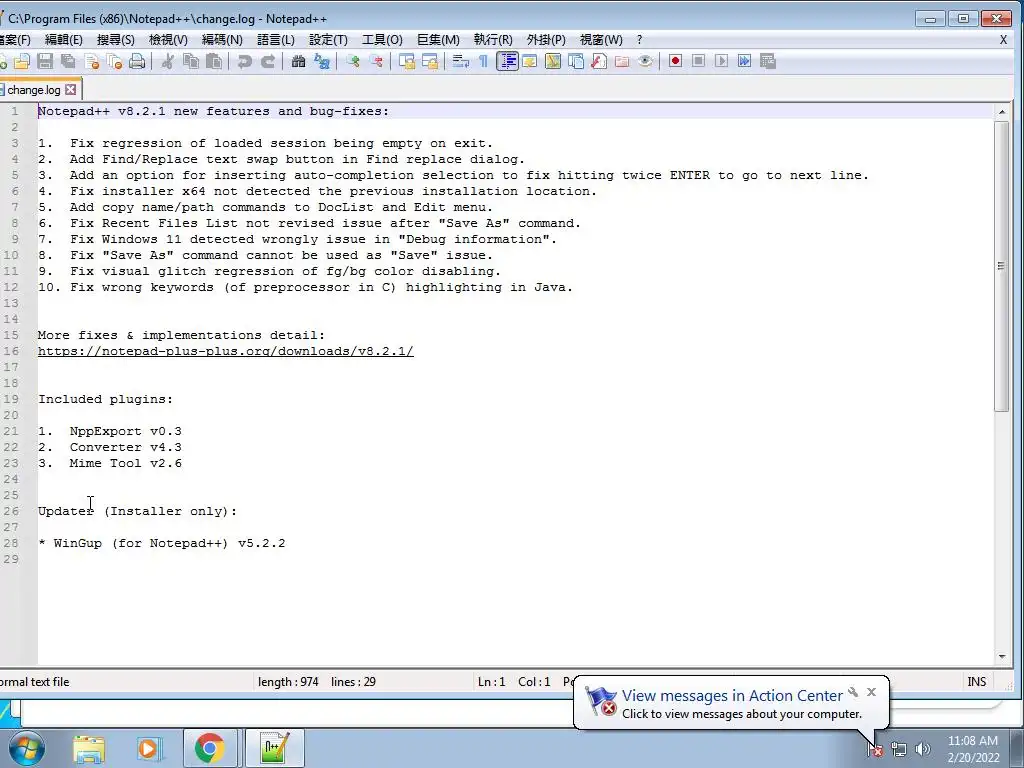
Task: Open the 外掛(P) menu
Action: coord(546,40)
